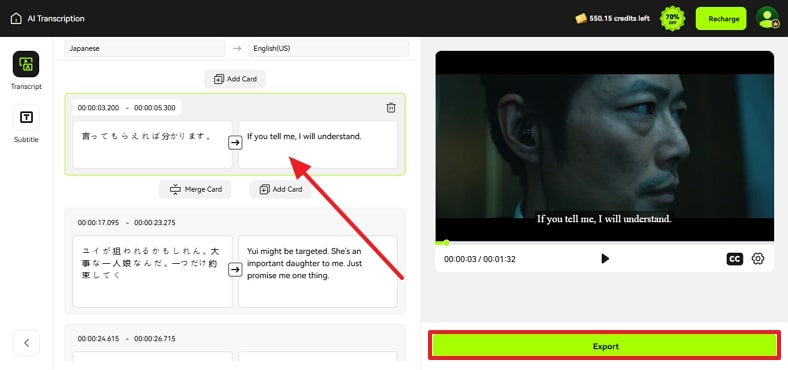Delete the 00:00:03.200 card with trash icon
The image size is (788, 370).
coord(391,108)
